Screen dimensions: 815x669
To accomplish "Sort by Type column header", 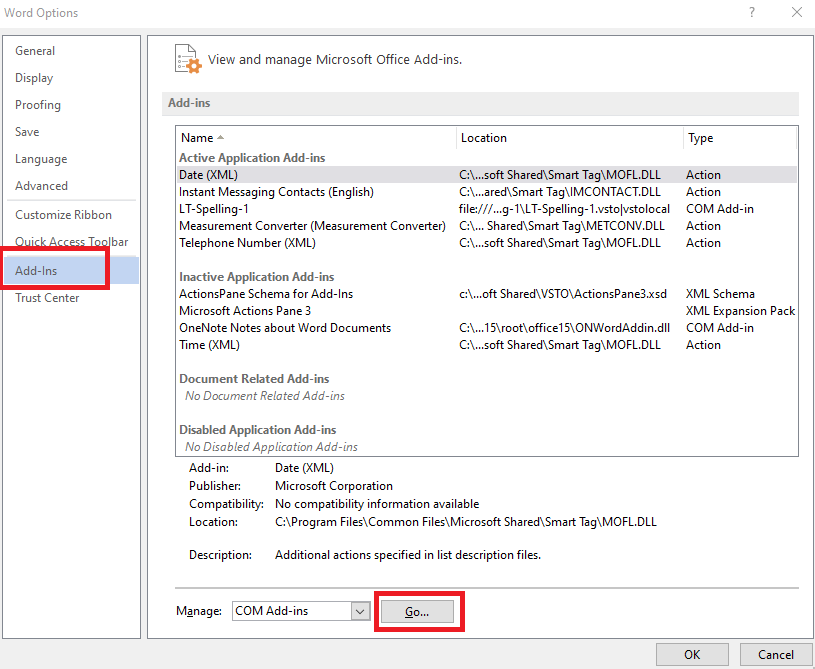I will tap(739, 138).
